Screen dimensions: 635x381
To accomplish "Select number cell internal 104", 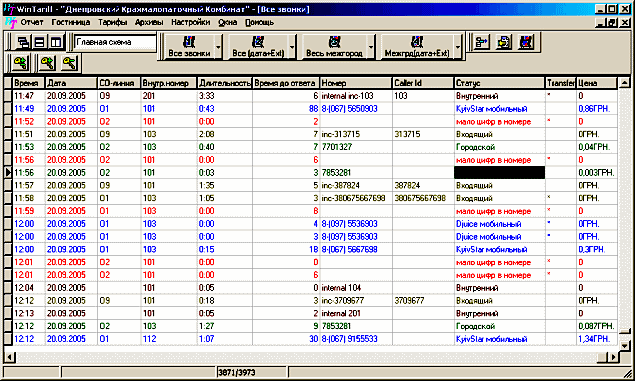I will click(356, 288).
